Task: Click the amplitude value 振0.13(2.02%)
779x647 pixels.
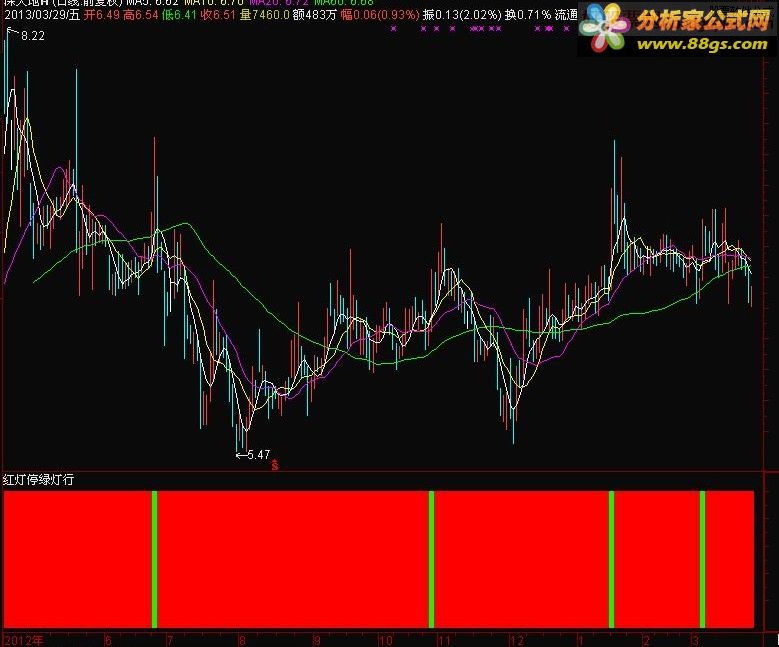Action: tap(462, 15)
